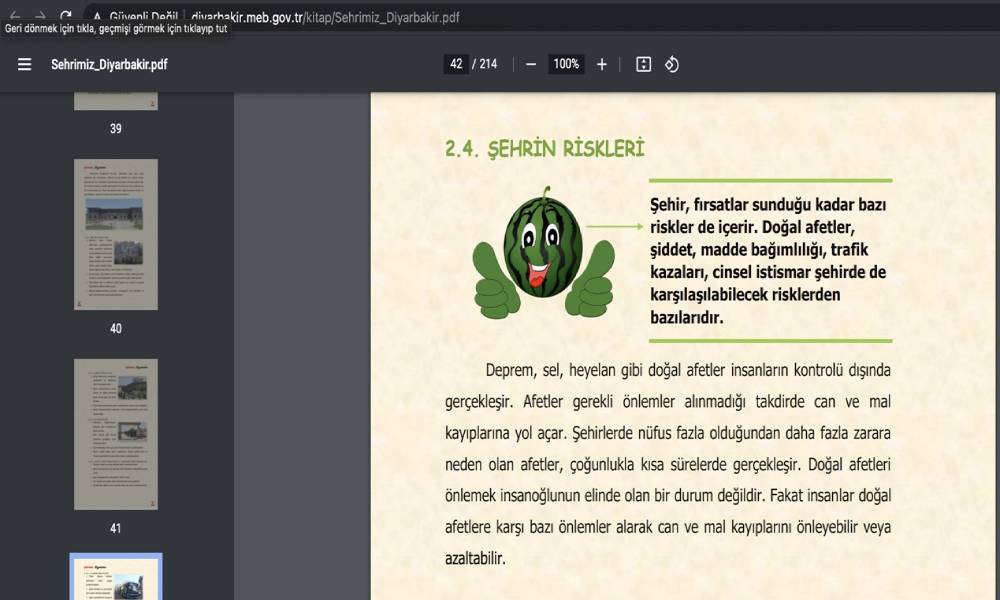Click the total page count '/ 214'

pyautogui.click(x=485, y=64)
